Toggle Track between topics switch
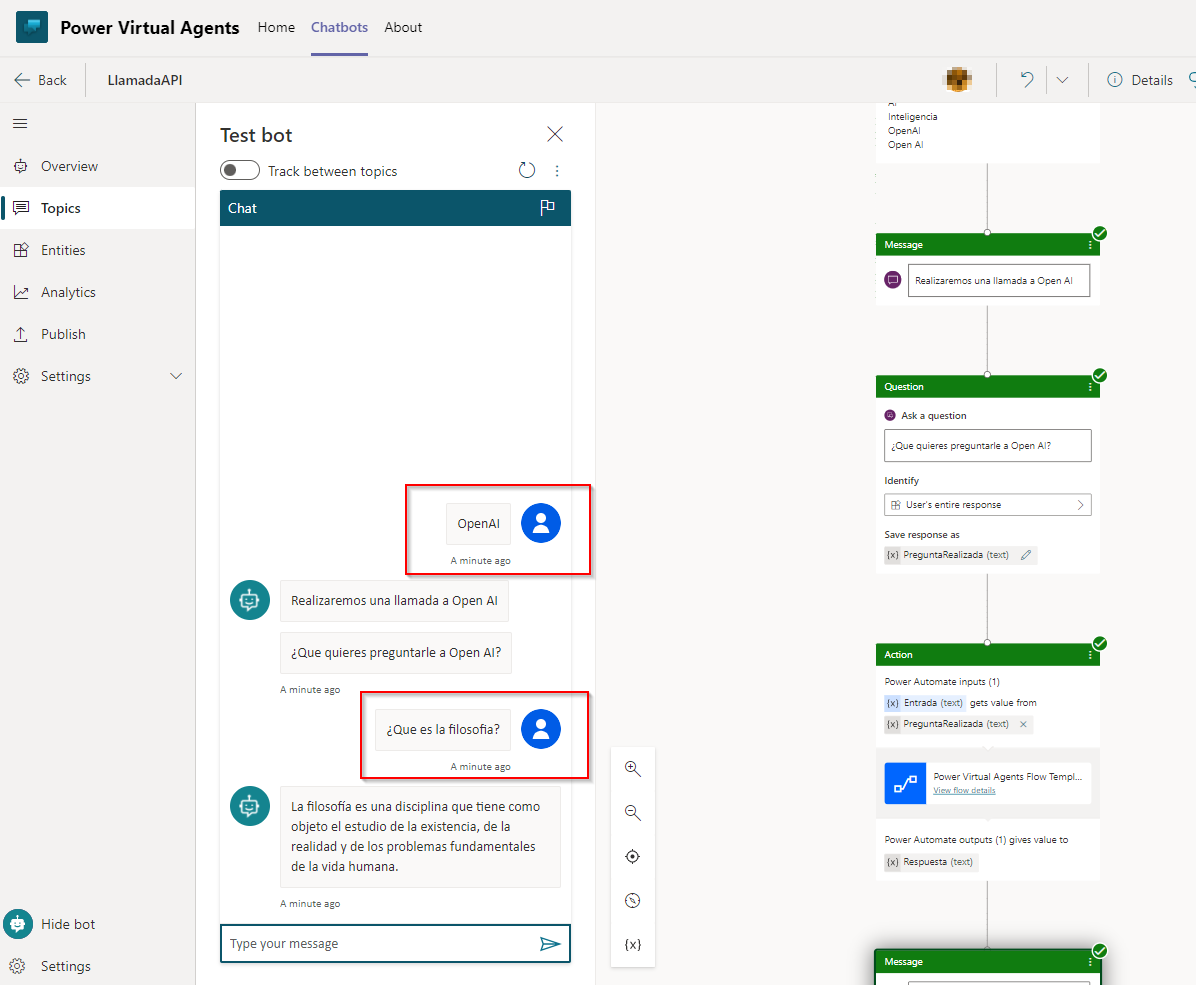 tap(240, 171)
